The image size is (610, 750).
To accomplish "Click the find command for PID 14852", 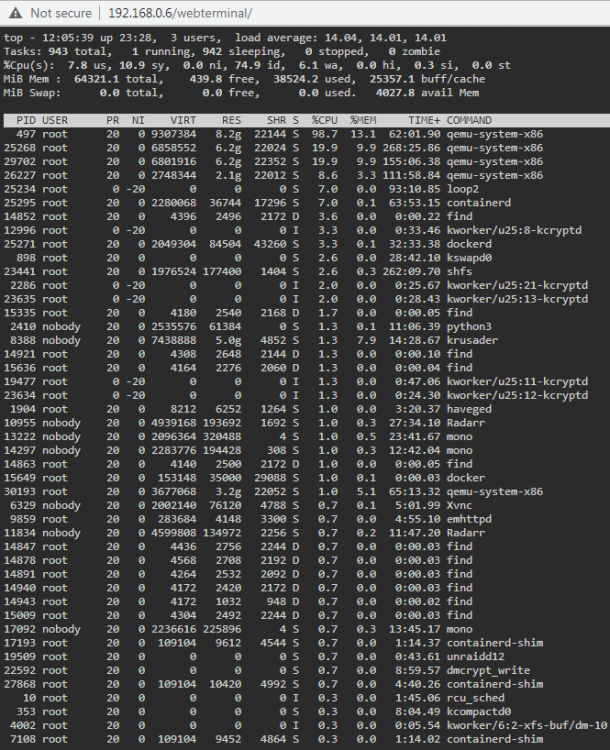I will (x=459, y=217).
